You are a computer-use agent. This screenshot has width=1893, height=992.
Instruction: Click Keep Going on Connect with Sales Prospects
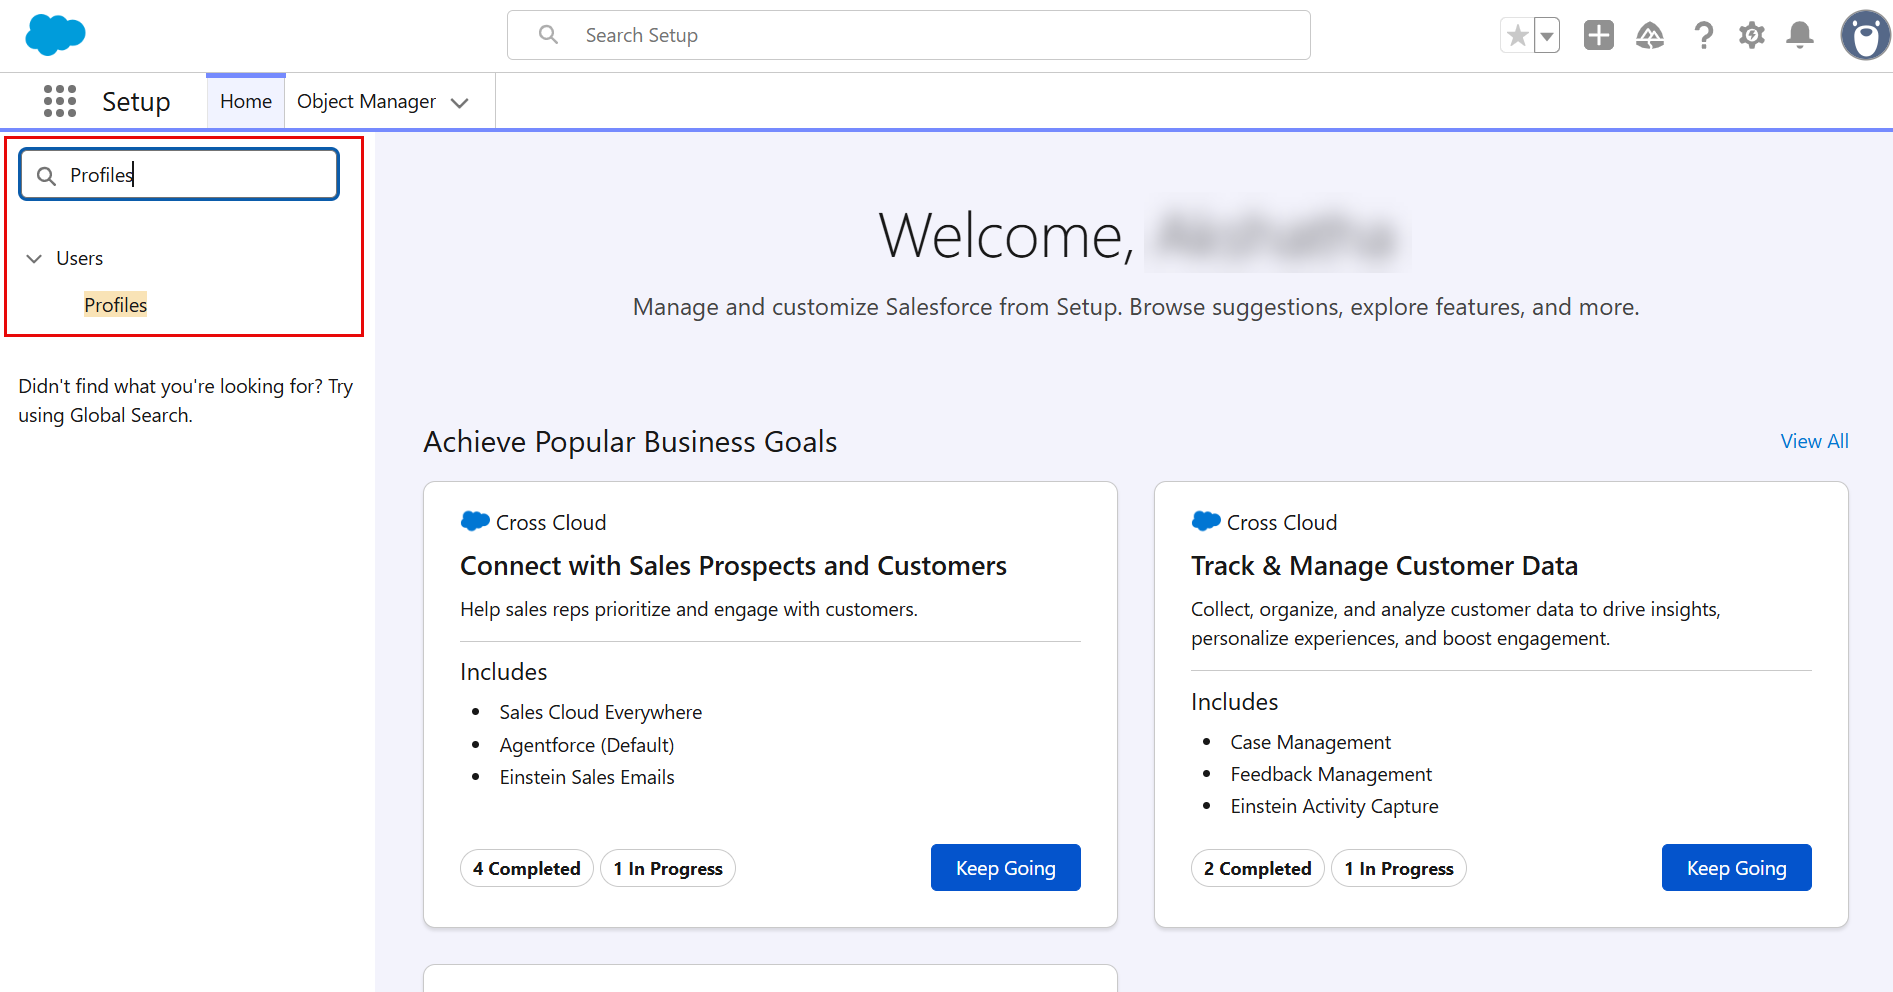tap(1005, 868)
